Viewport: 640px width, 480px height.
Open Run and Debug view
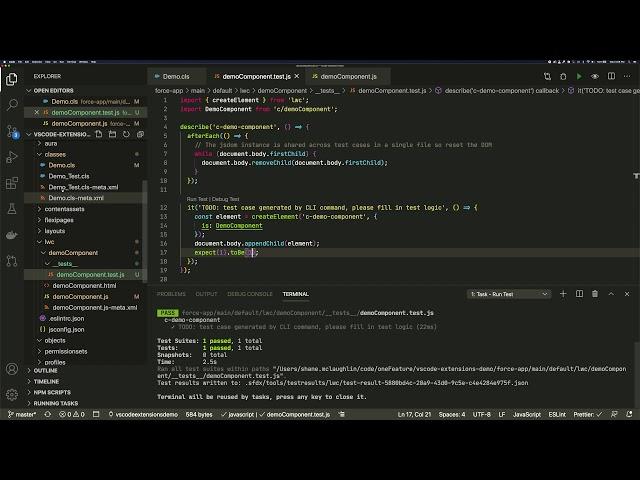[12, 157]
